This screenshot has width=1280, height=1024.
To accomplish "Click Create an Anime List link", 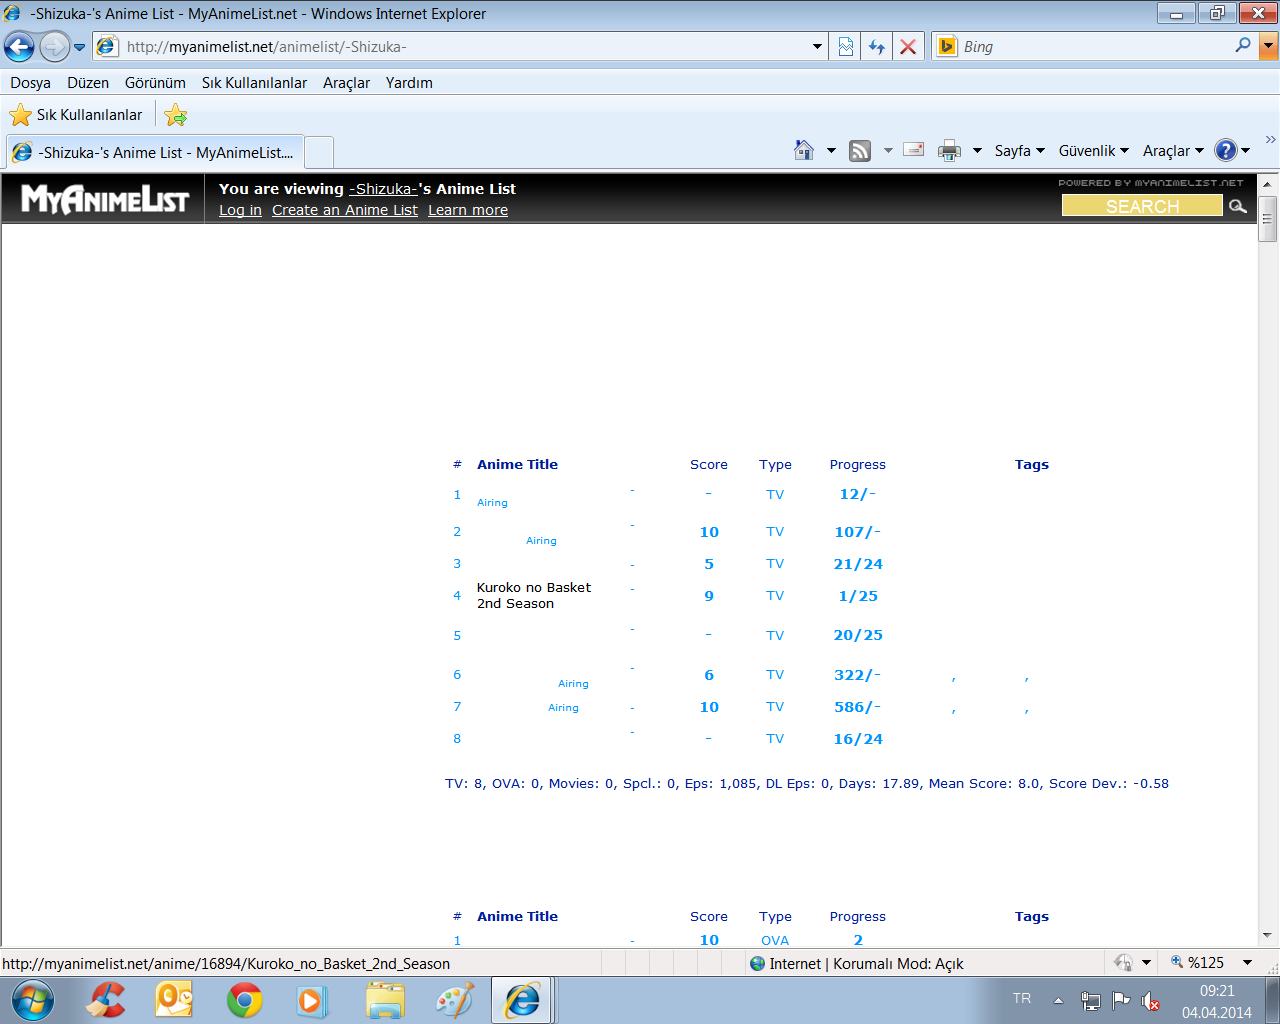I will (x=345, y=210).
